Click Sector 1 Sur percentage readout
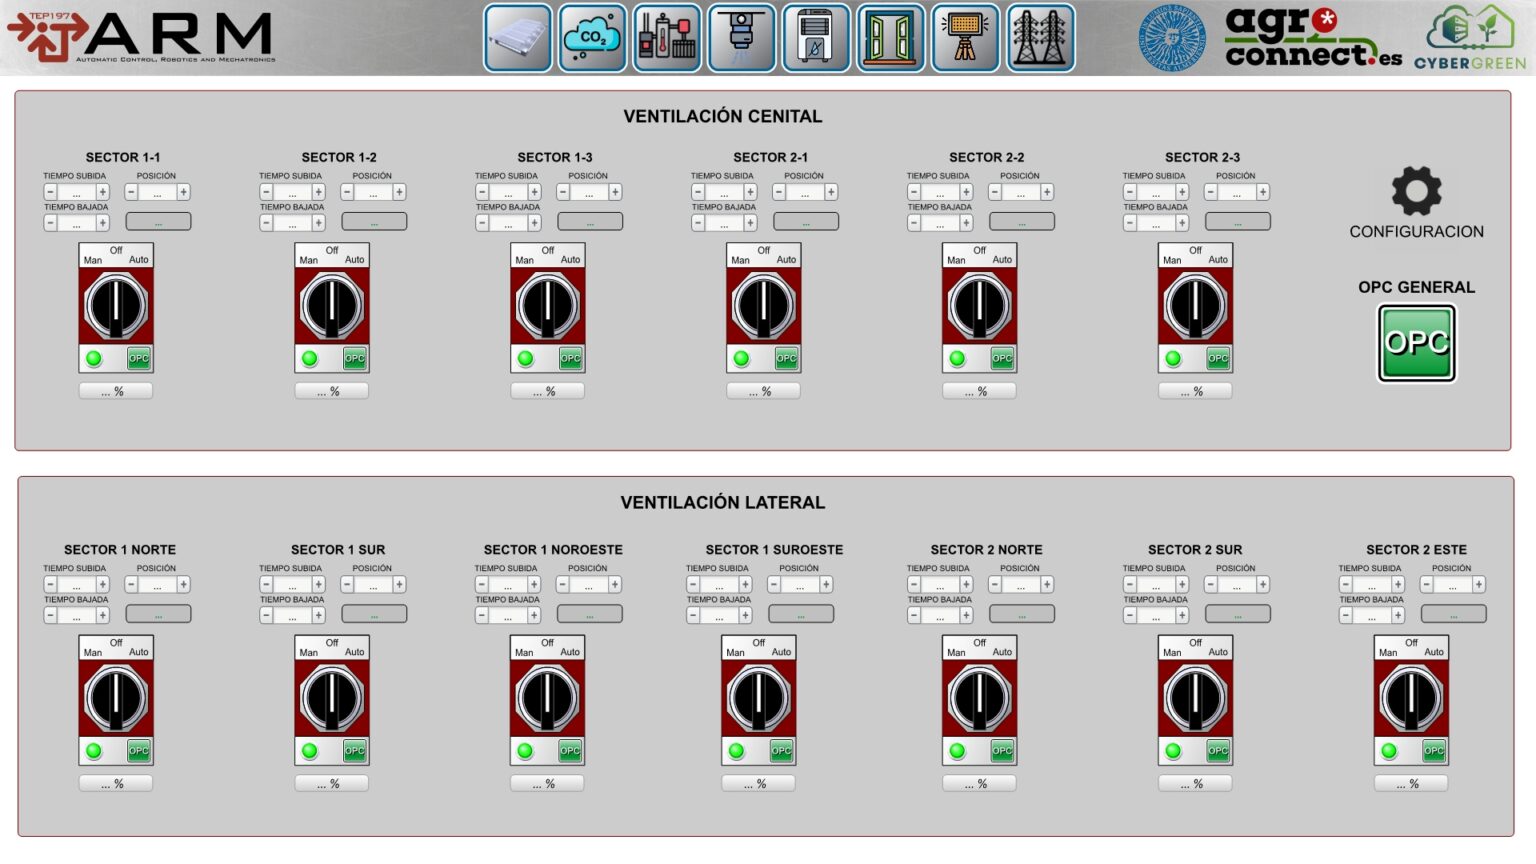The height and width of the screenshot is (864, 1536). click(x=332, y=783)
